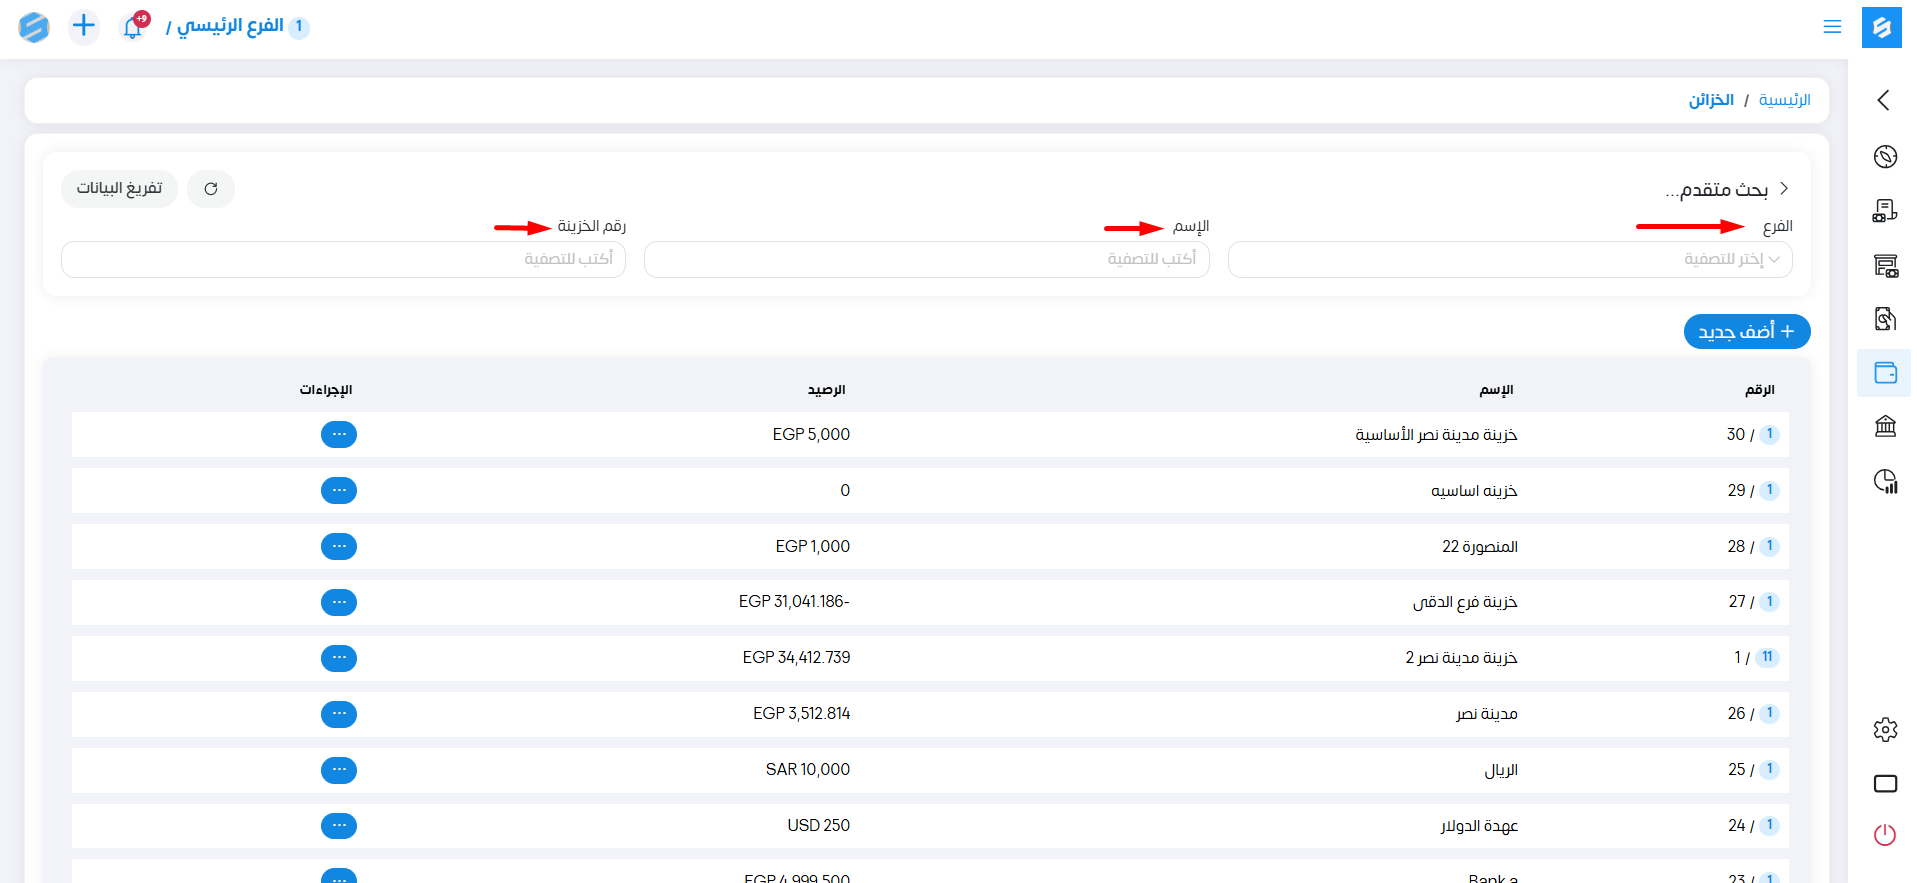
Task: Click the أضف جديد add new button
Action: pos(1746,332)
